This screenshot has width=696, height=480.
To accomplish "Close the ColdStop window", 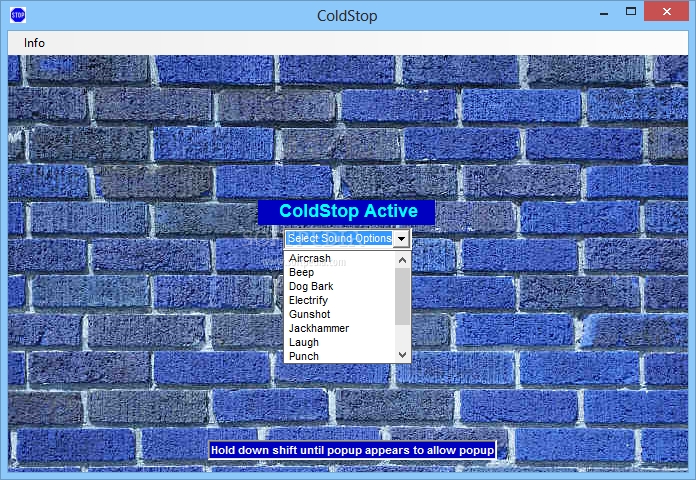I will click(x=667, y=12).
